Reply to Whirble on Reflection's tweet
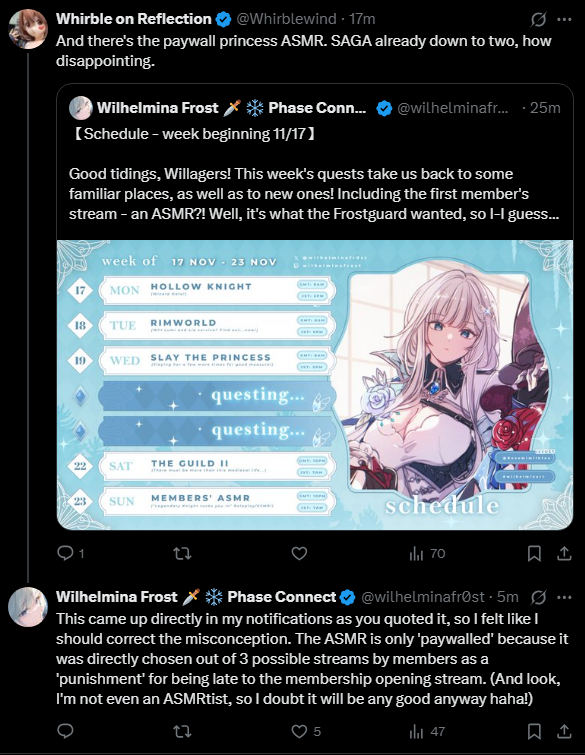The width and height of the screenshot is (585, 755). pyautogui.click(x=70, y=553)
